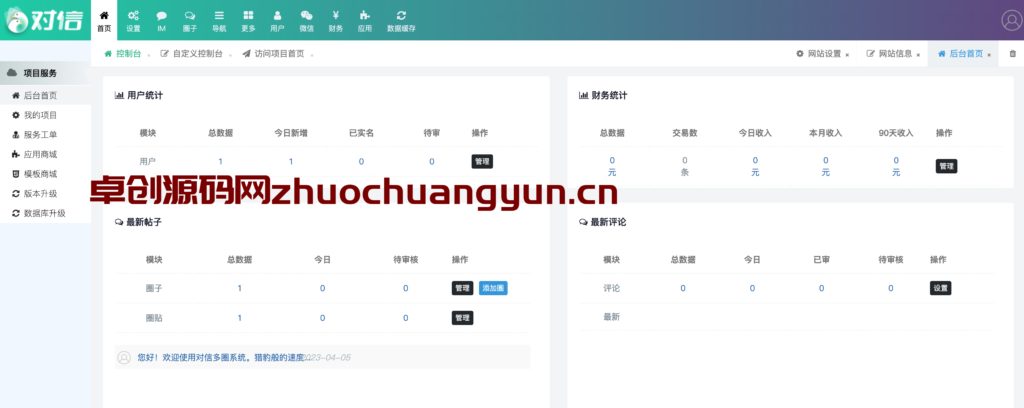The width and height of the screenshot is (1024, 408).
Task: Open the 更多 grid icon
Action: coord(248,15)
